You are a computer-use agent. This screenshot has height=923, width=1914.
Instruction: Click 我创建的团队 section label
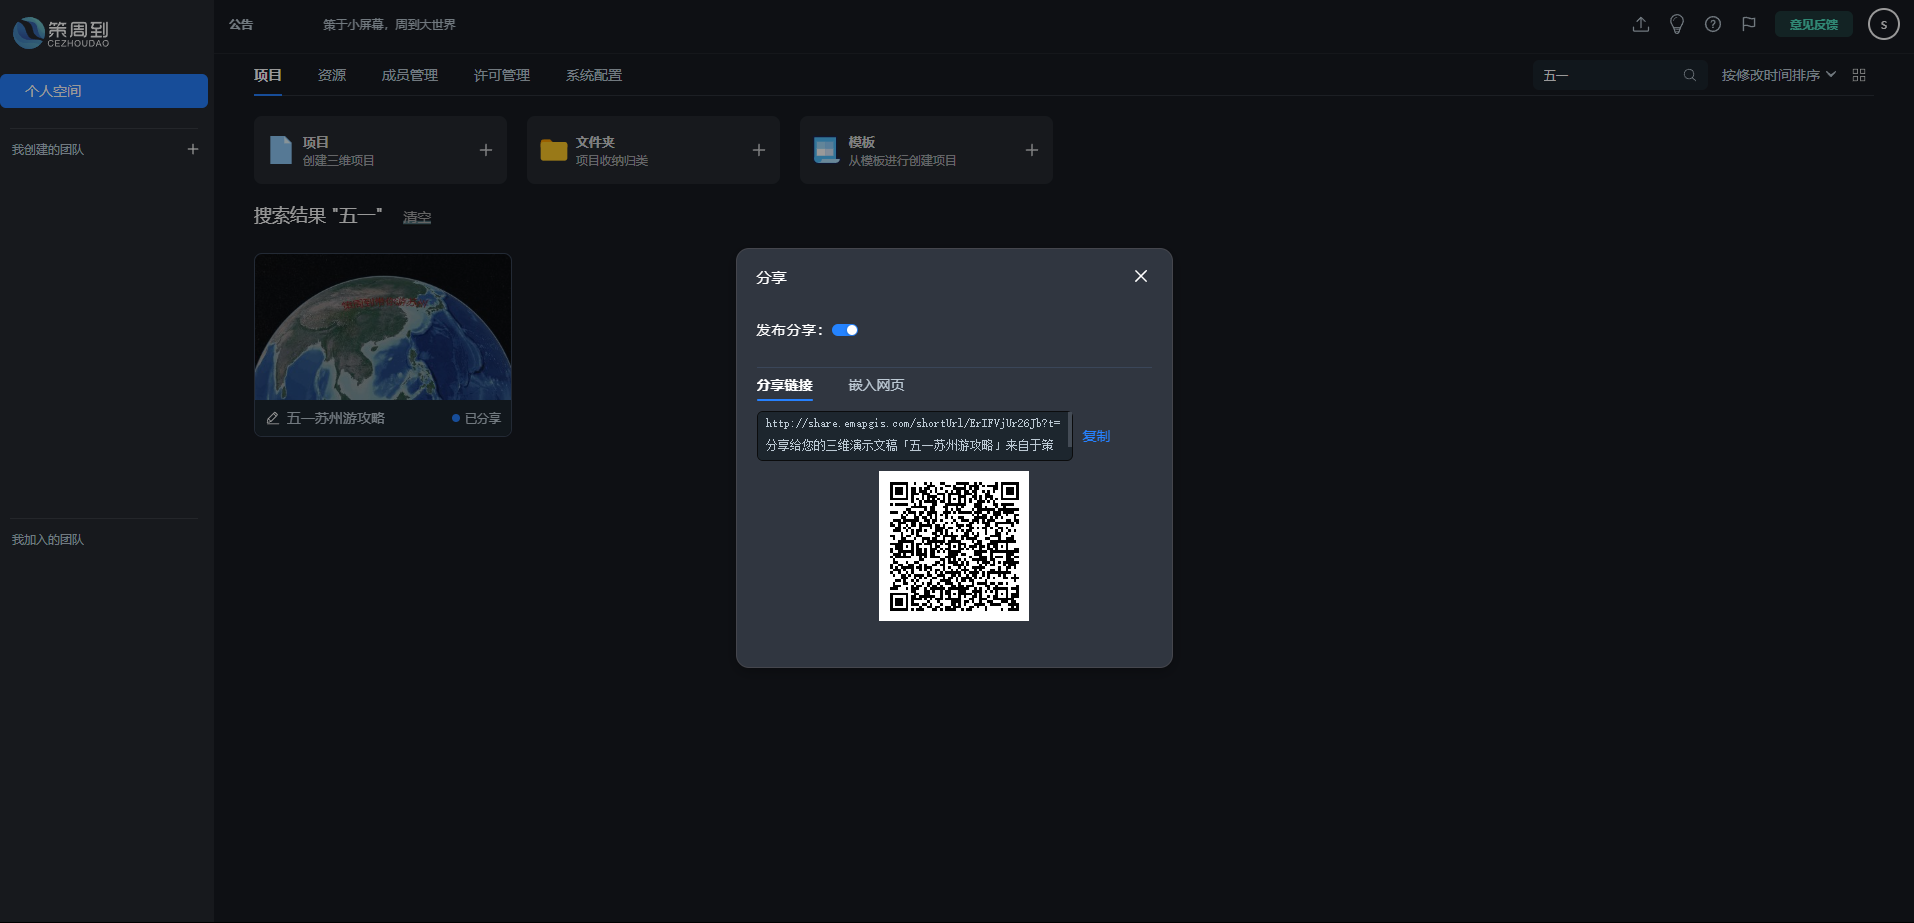coord(48,149)
